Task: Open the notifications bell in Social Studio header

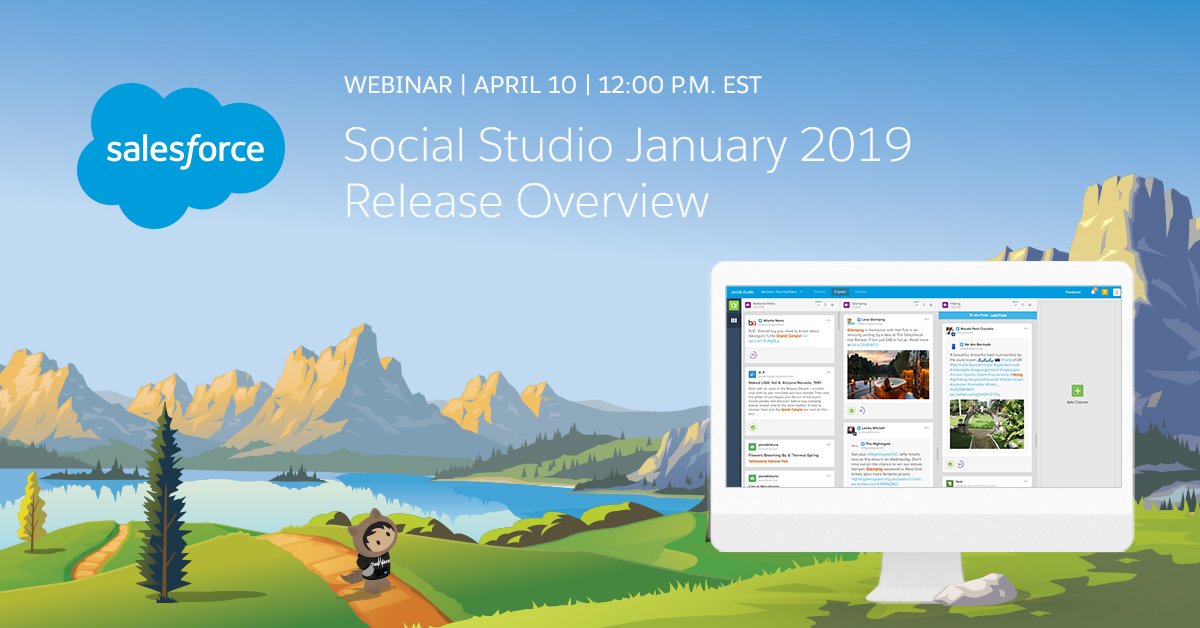Action: (x=1093, y=292)
